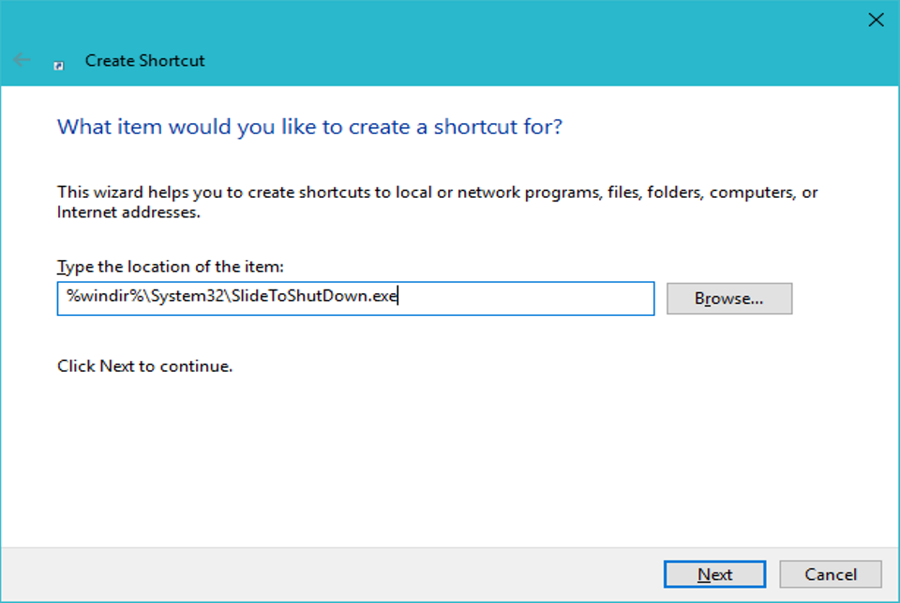Screen dimensions: 900x603
Task: Click 'Type the location of the item:' label
Action: click(x=170, y=267)
